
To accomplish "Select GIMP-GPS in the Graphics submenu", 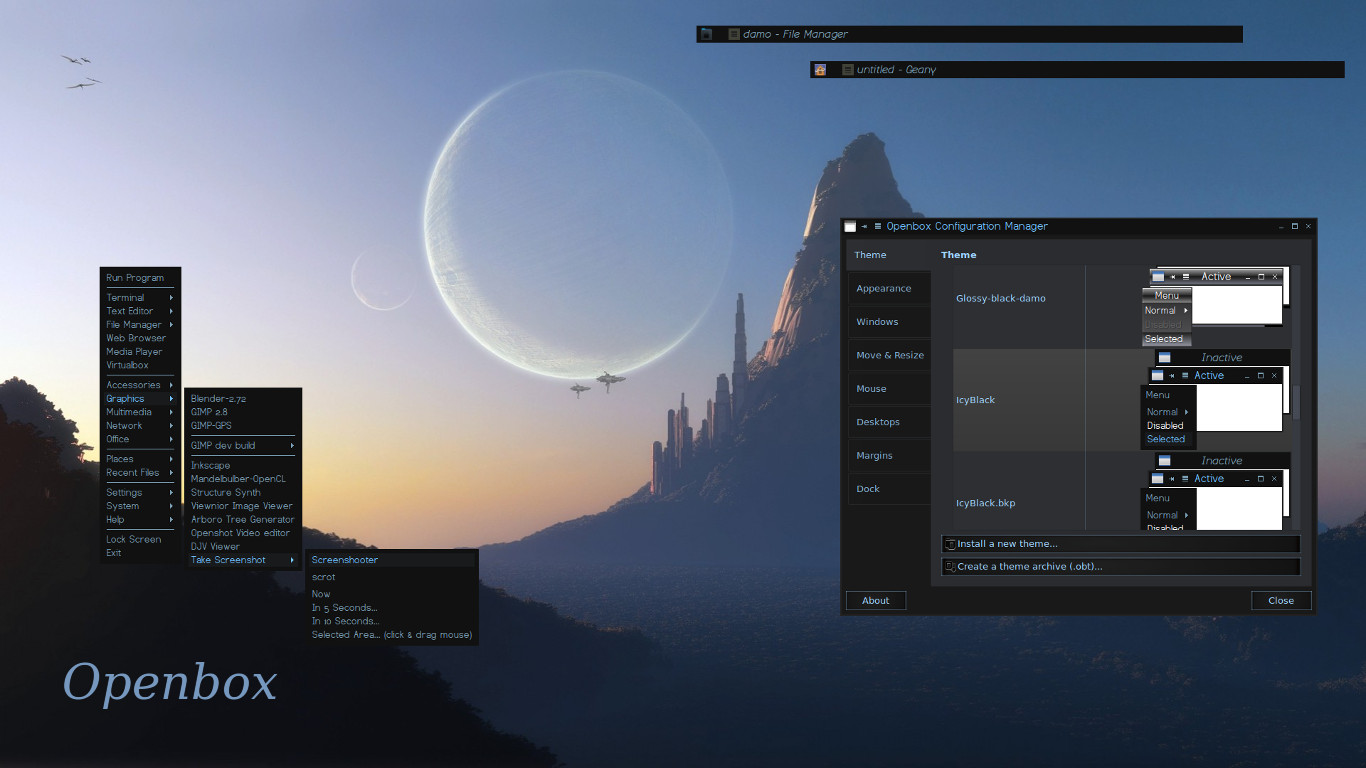I will [x=243, y=426].
